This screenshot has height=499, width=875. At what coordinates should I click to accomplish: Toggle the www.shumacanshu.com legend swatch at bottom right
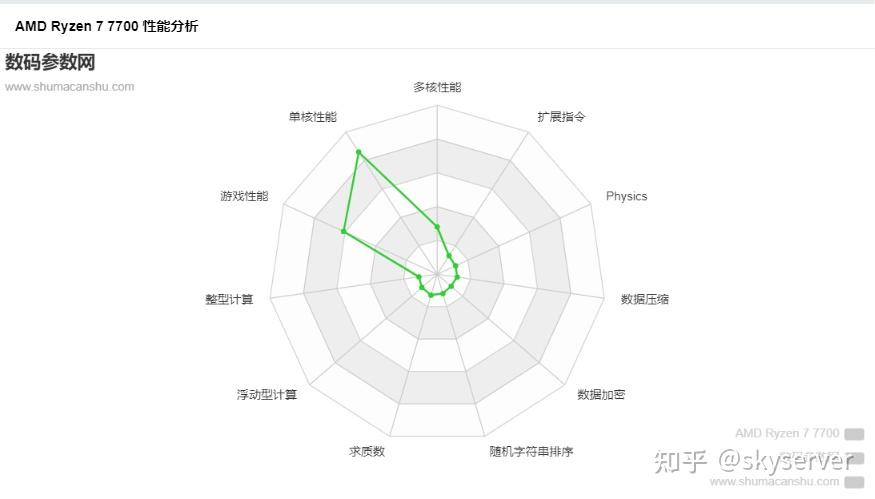[x=854, y=482]
